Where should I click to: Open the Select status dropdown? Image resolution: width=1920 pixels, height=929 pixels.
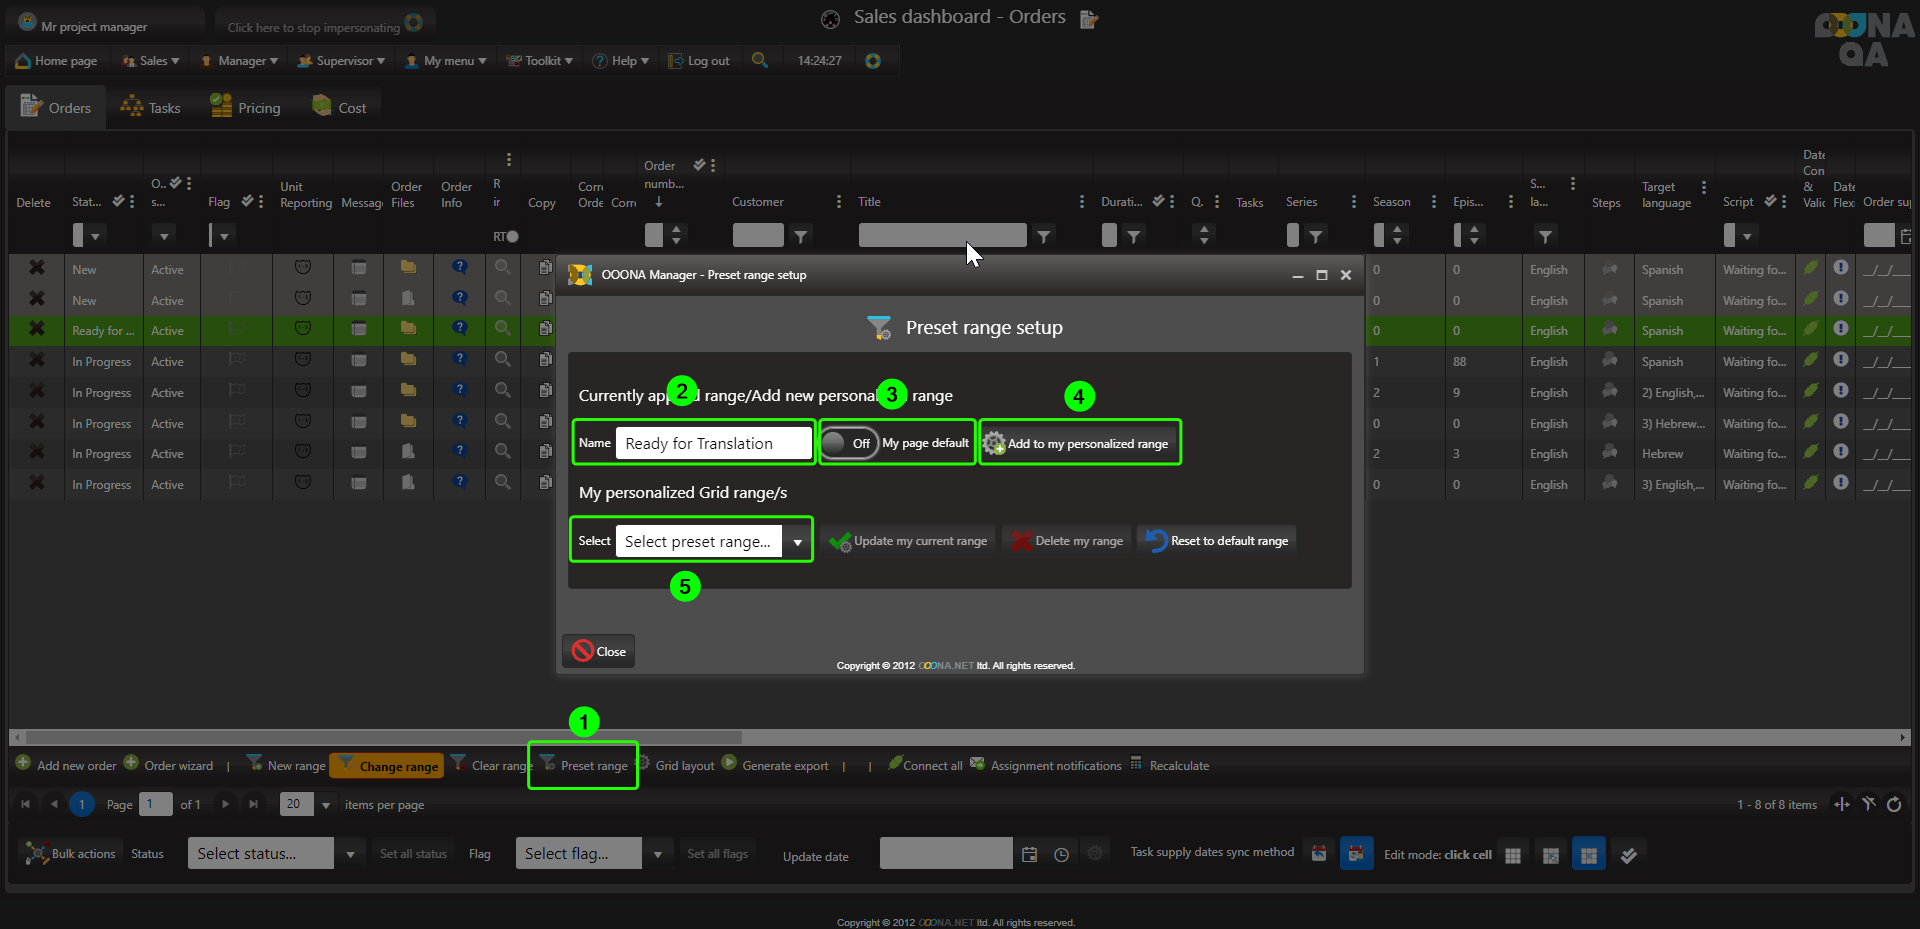tap(349, 854)
